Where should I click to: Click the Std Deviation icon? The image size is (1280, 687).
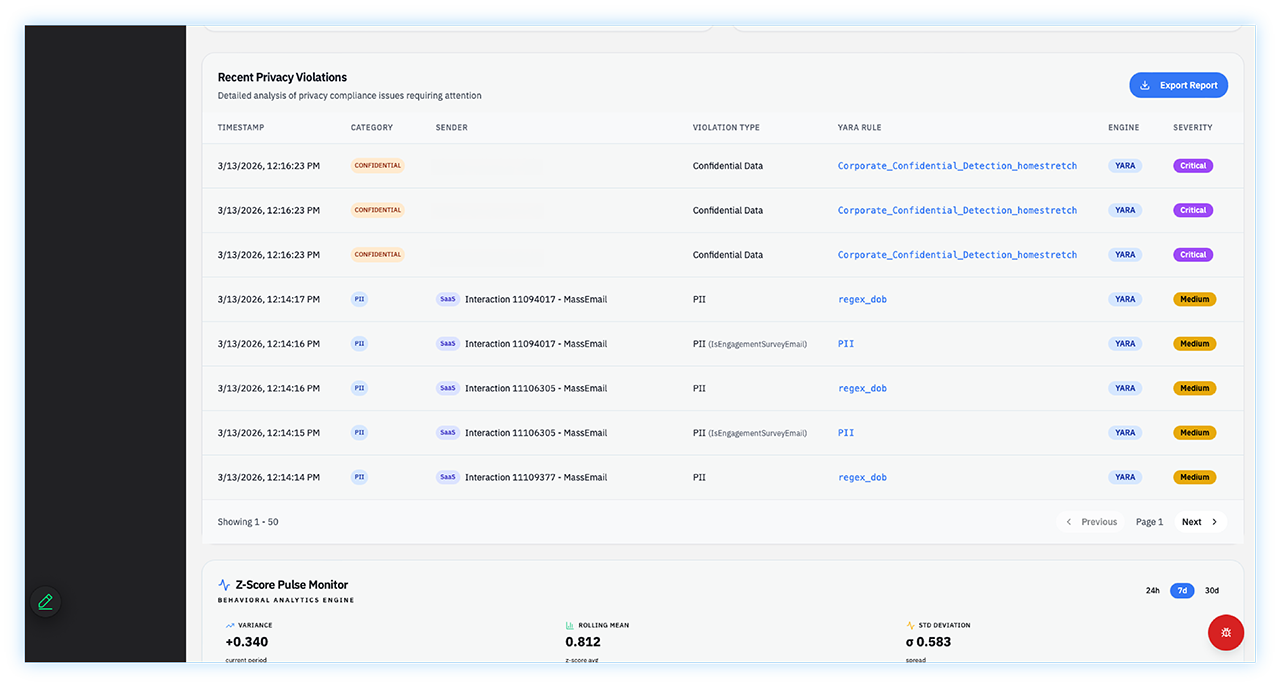pos(910,625)
